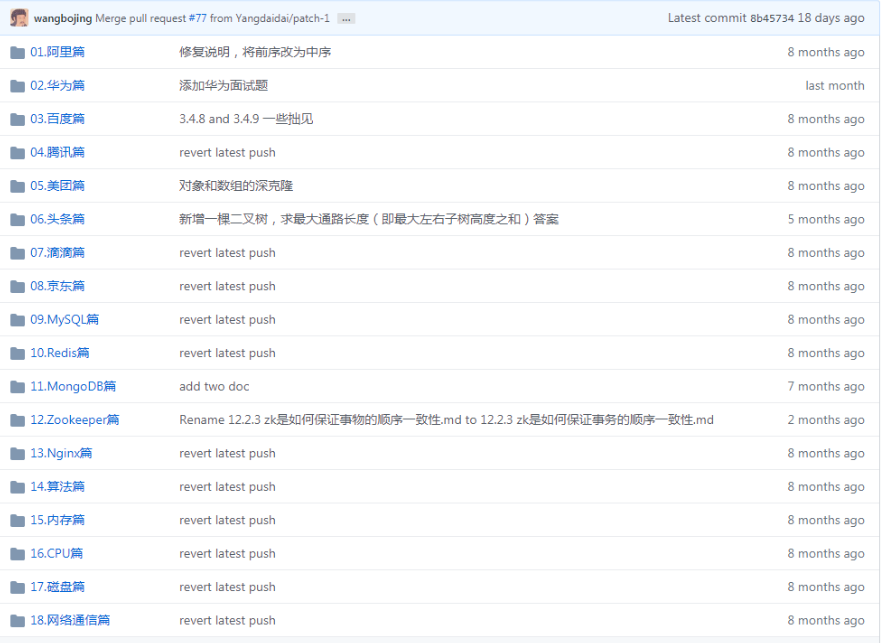The image size is (881, 643).
Task: Open the 11.MongoDB篇 folder link
Action: click(x=73, y=386)
